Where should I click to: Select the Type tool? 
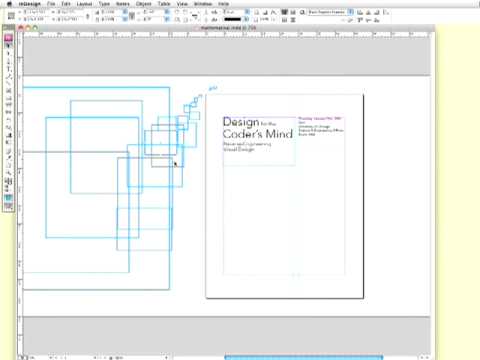(9, 69)
